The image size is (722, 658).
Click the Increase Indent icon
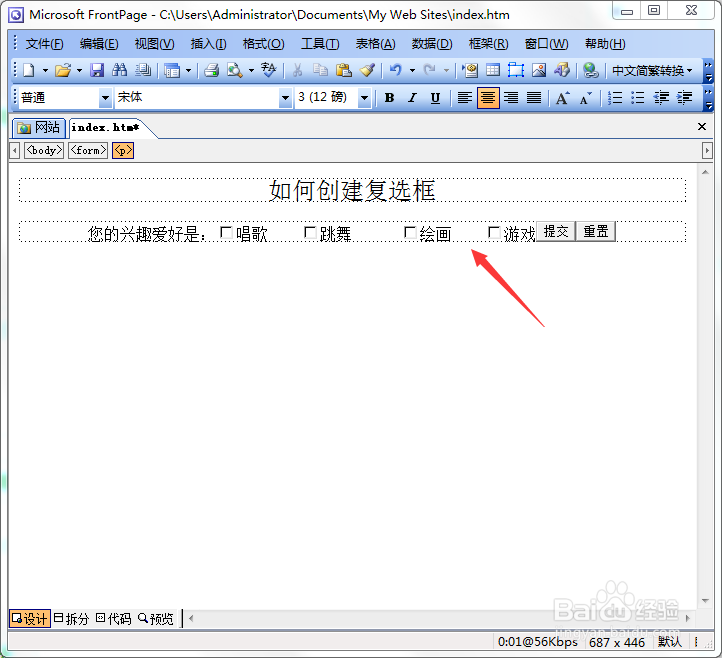point(685,98)
